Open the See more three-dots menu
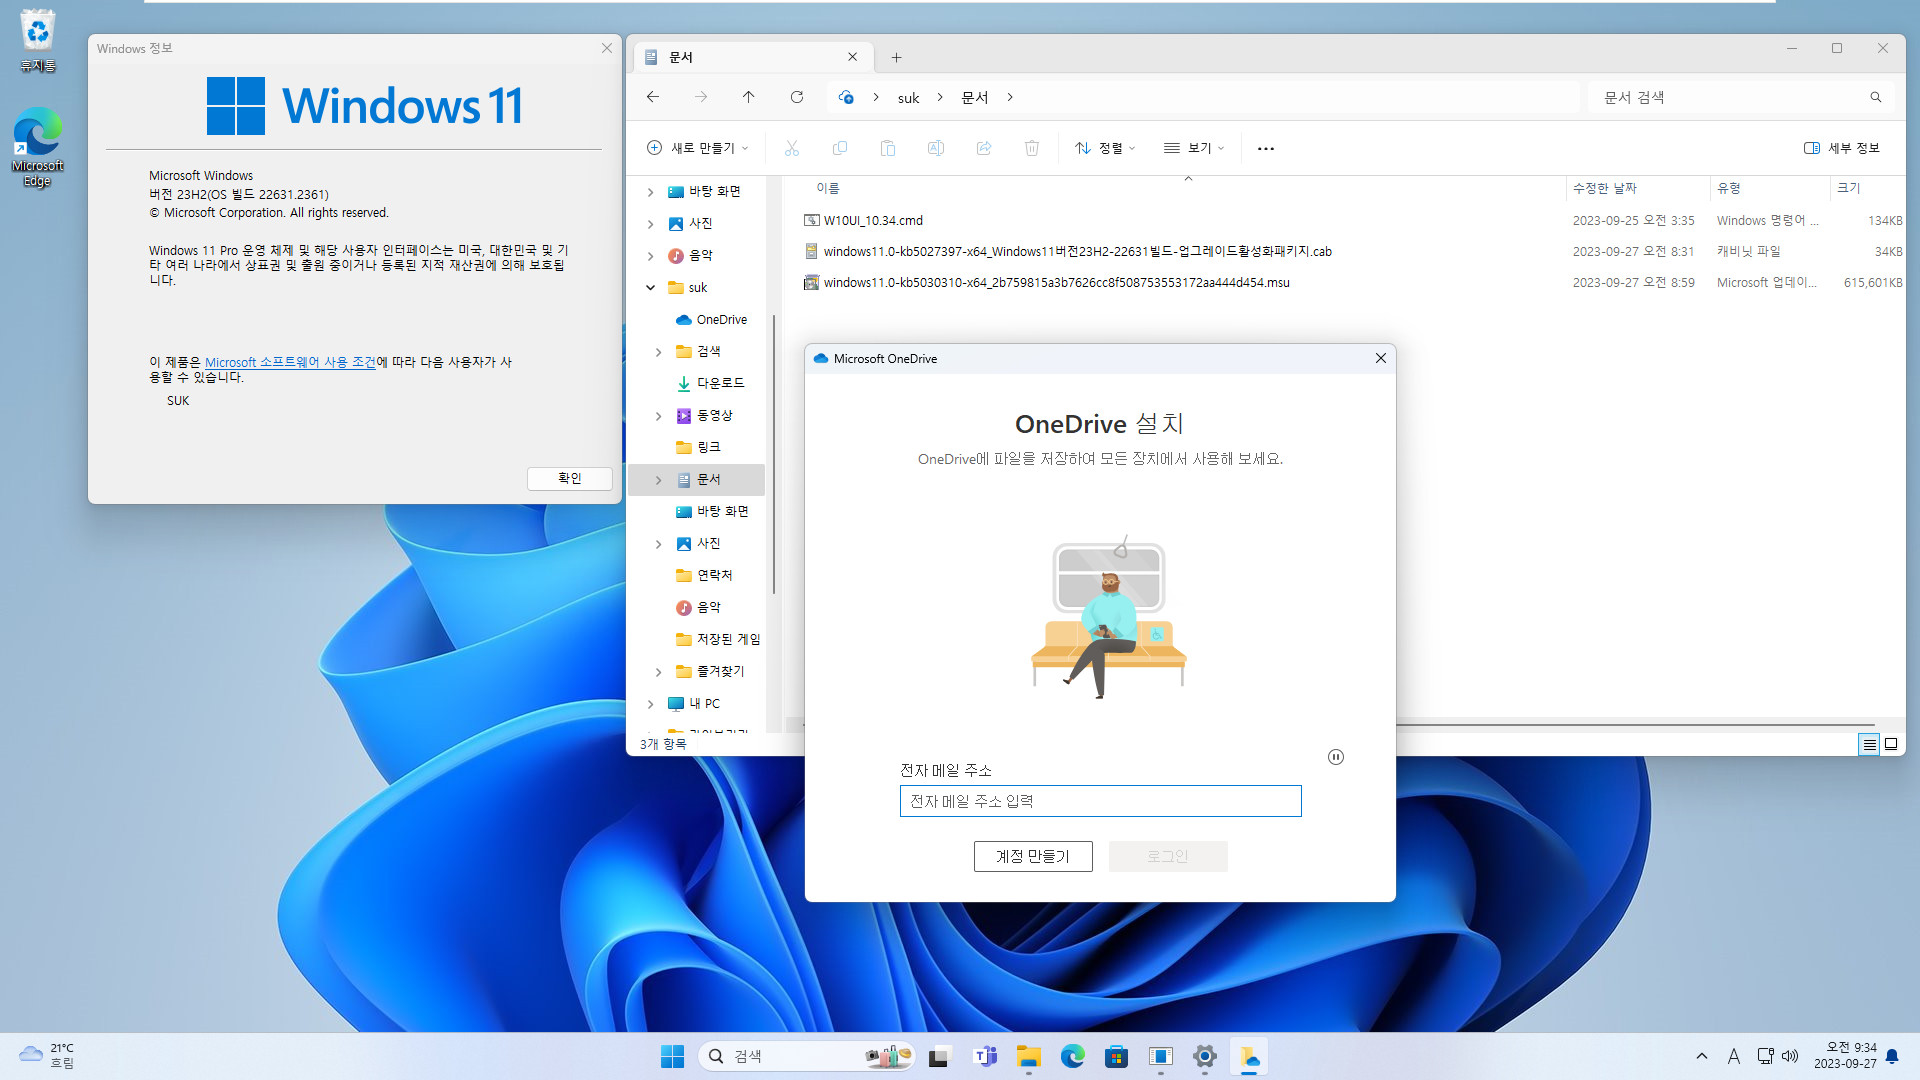This screenshot has width=1920, height=1080. point(1265,148)
